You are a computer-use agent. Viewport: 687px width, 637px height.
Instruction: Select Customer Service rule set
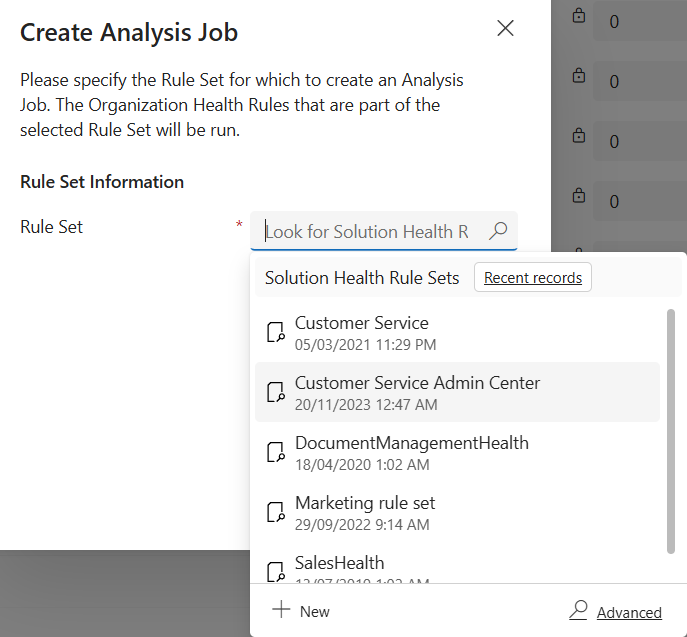pos(361,324)
